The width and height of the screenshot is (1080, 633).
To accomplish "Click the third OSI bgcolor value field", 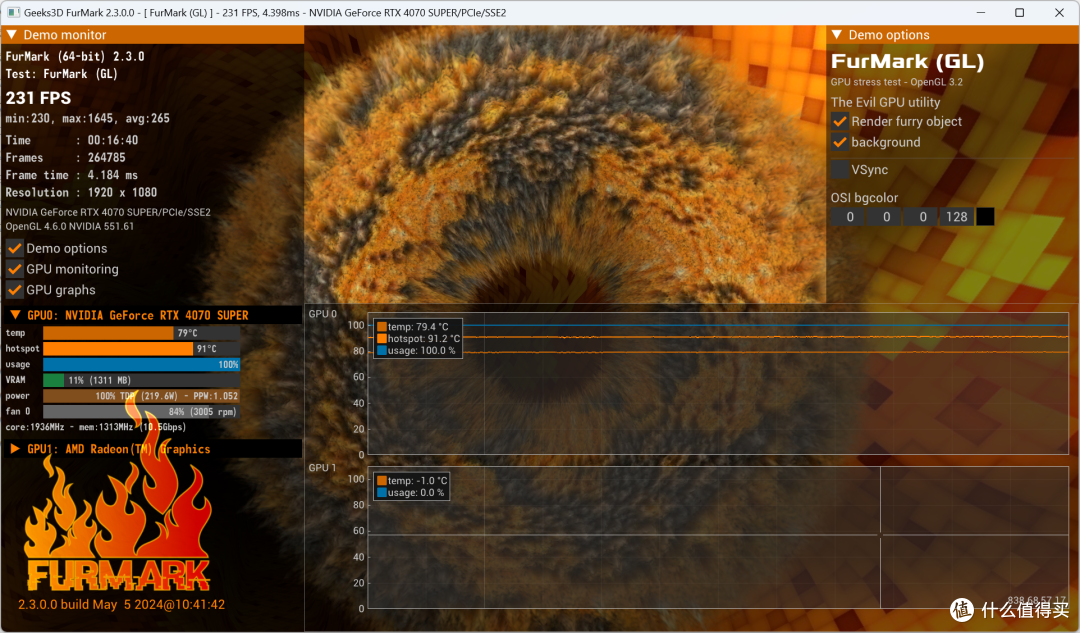I will tap(922, 217).
